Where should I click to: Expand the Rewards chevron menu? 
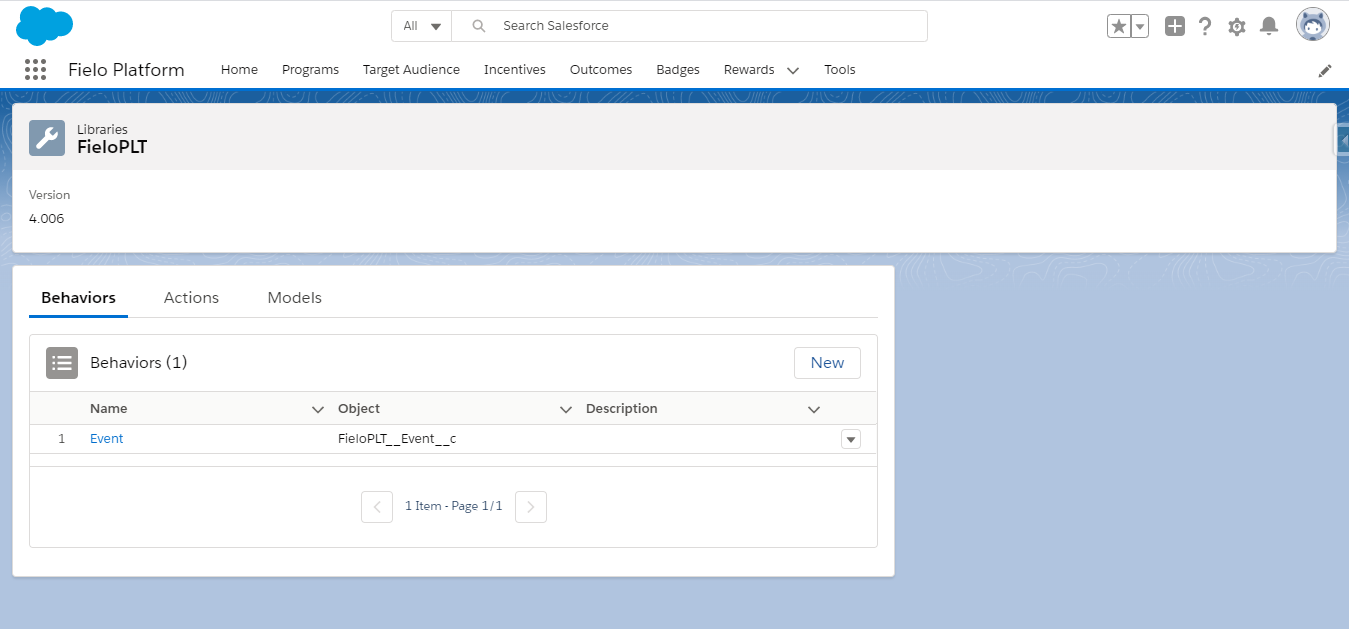[x=793, y=71]
